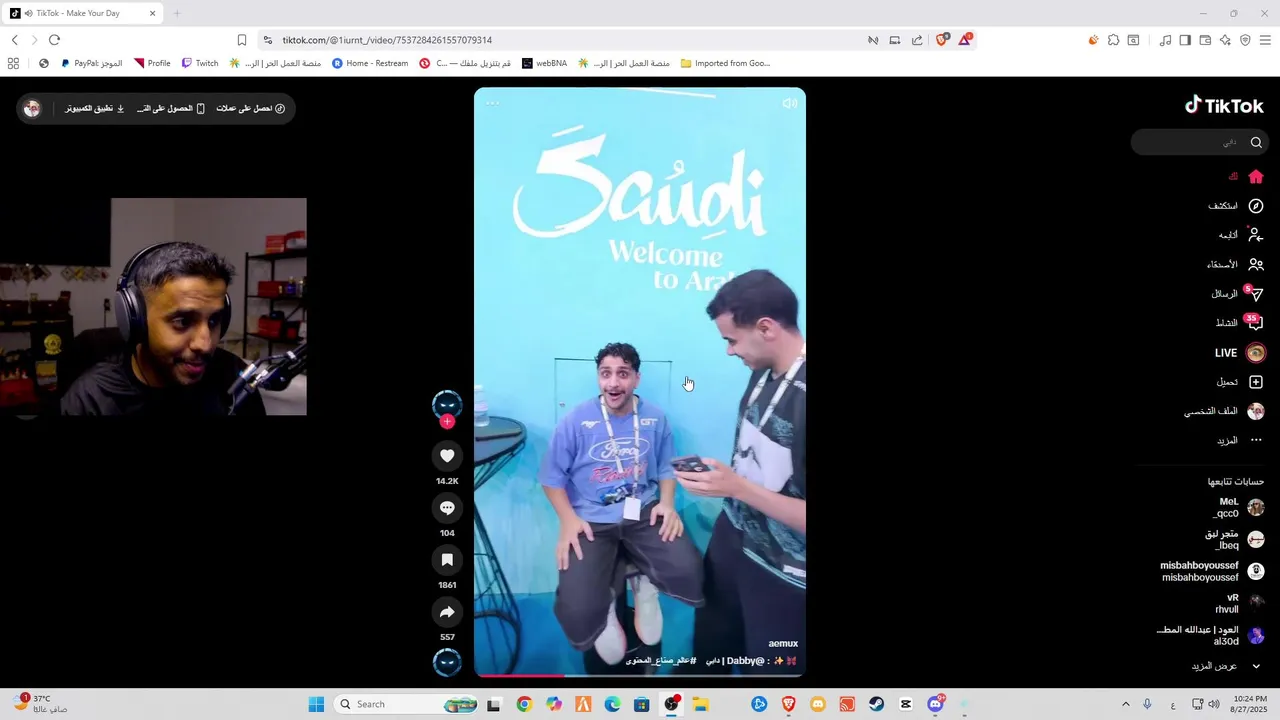
Task: Open Profile (الملف الشخصي) in sidebar
Action: pyautogui.click(x=1224, y=411)
